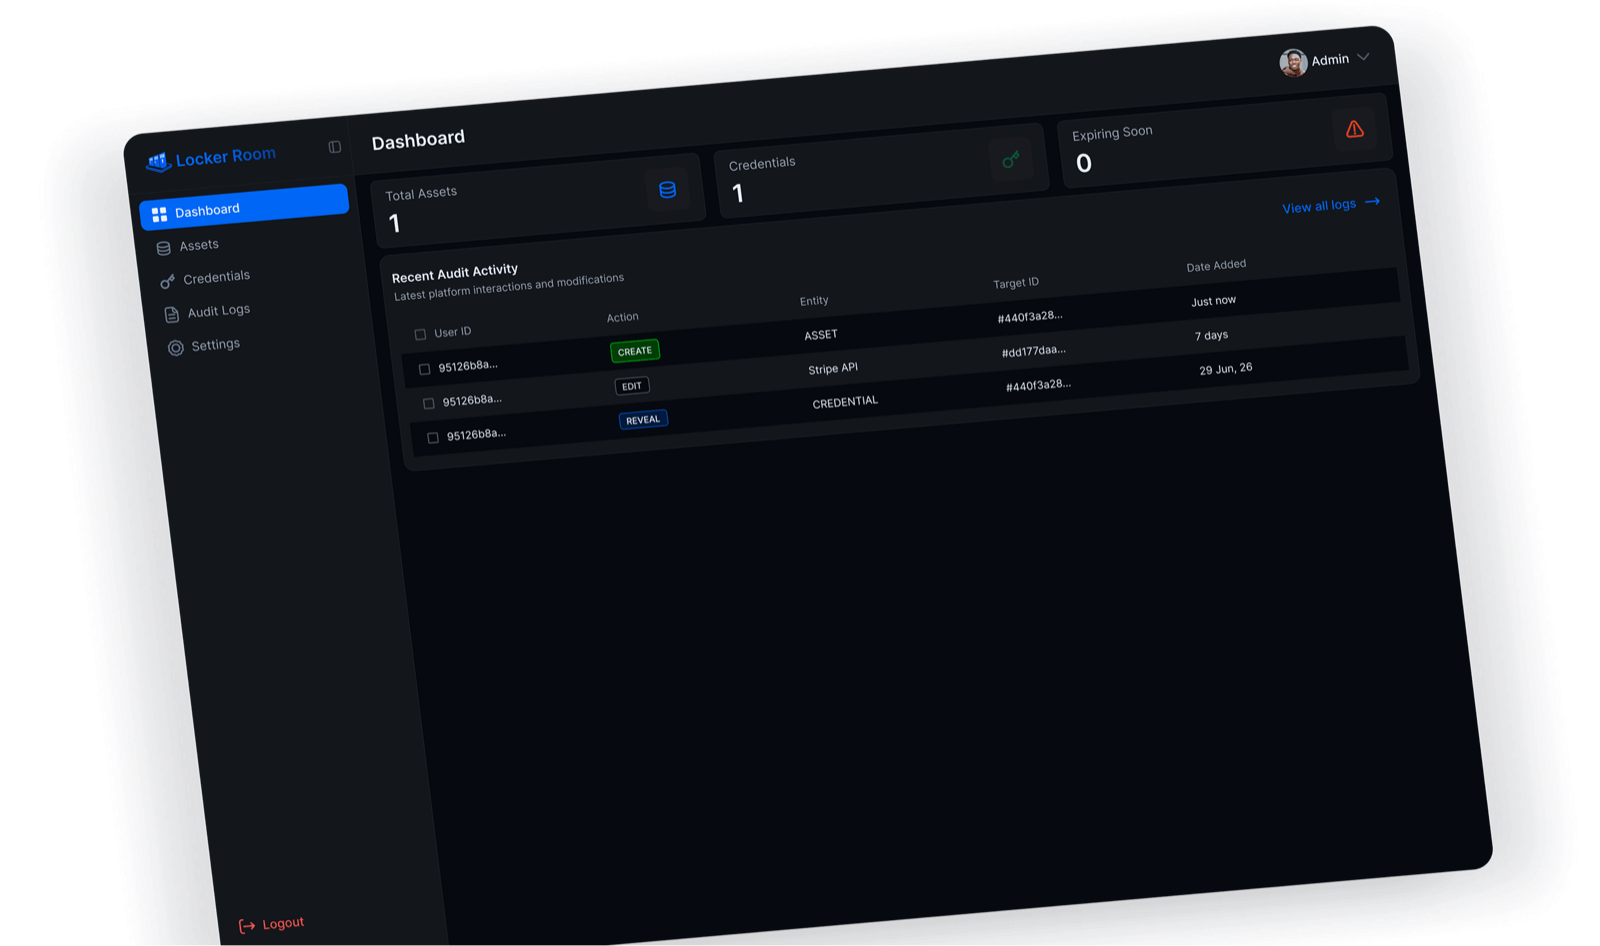
Task: Click the blue database icon on Total Assets card
Action: pyautogui.click(x=667, y=190)
